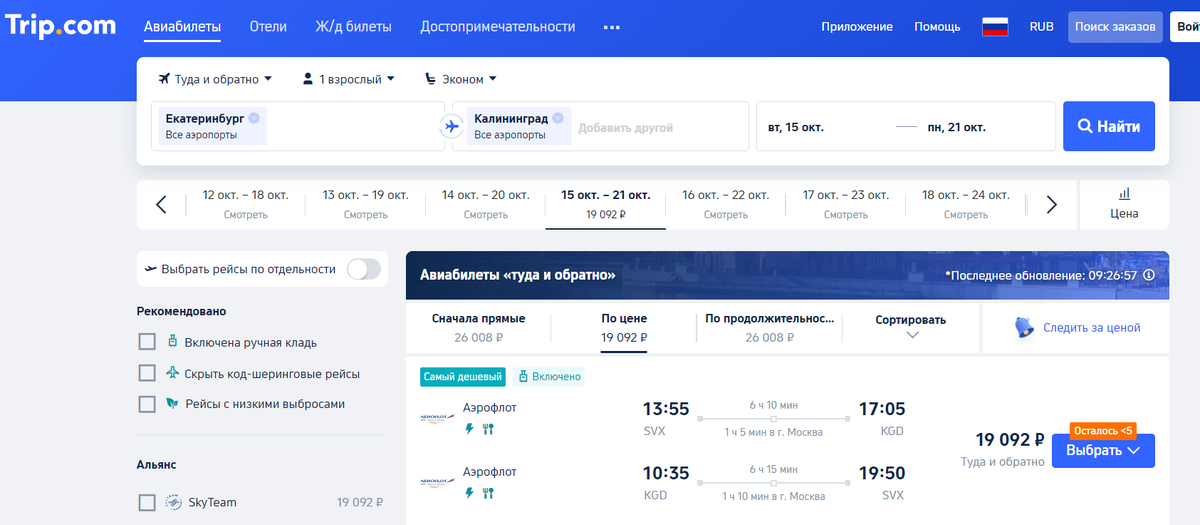Click the bell icon for price alerts
Image resolution: width=1200 pixels, height=525 pixels.
1024,327
